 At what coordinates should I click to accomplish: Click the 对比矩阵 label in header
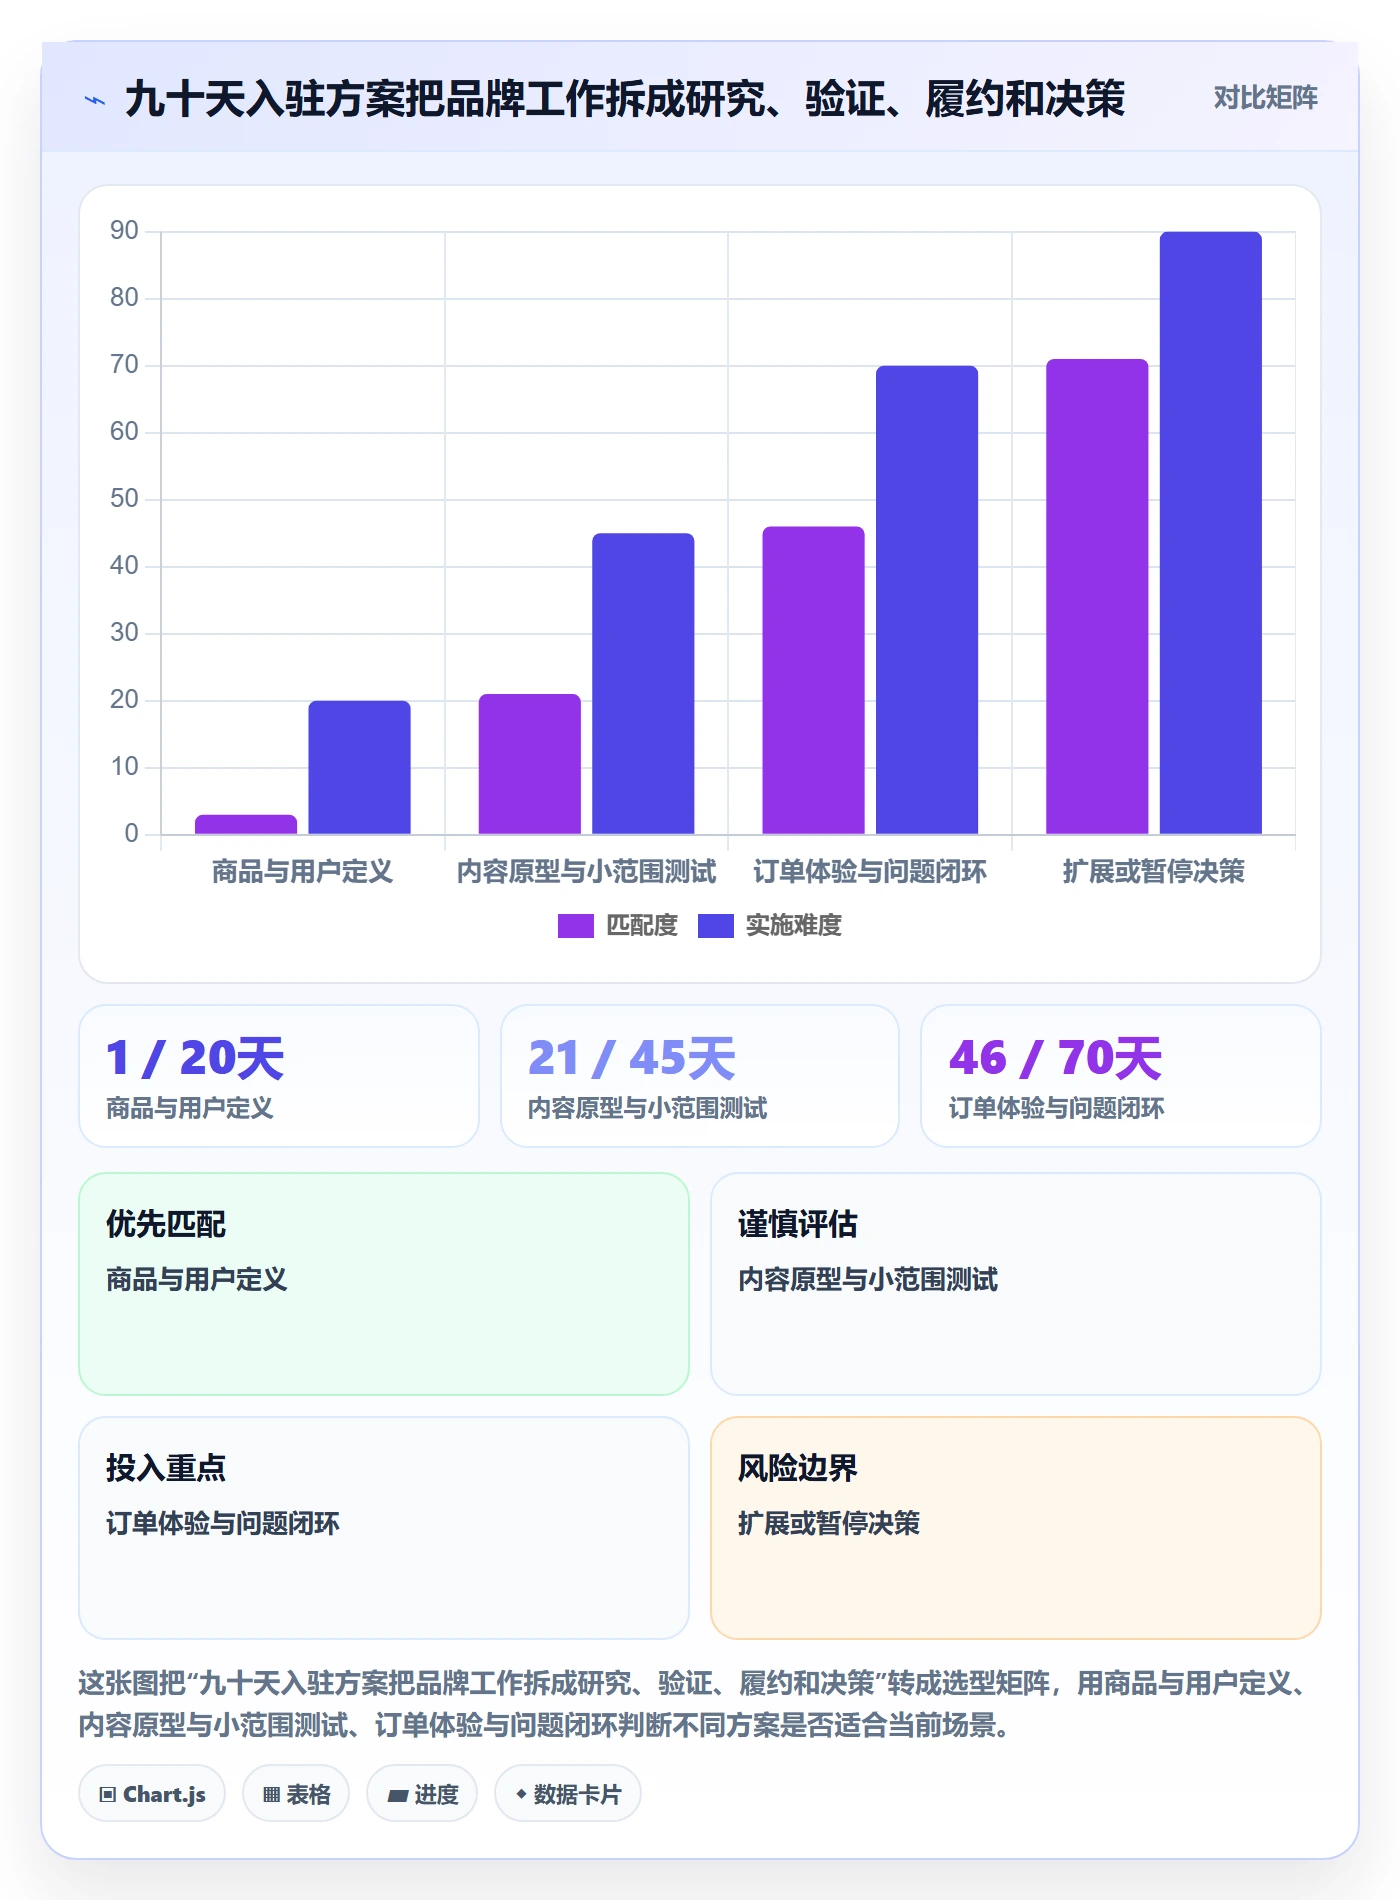tap(1265, 98)
